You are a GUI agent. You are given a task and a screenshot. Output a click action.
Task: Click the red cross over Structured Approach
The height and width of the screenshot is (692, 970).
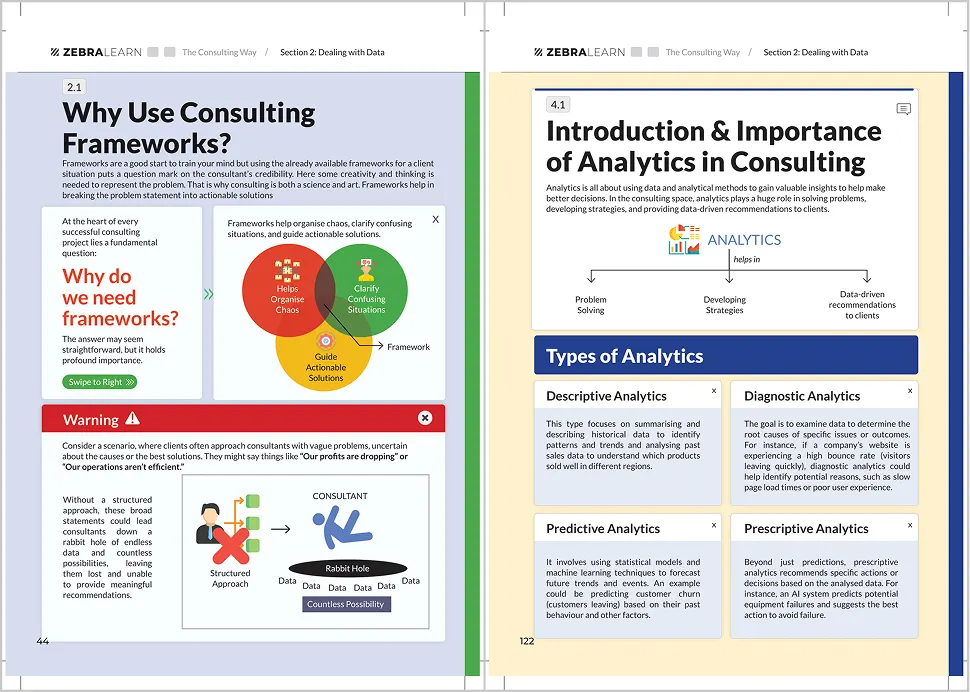[x=231, y=546]
